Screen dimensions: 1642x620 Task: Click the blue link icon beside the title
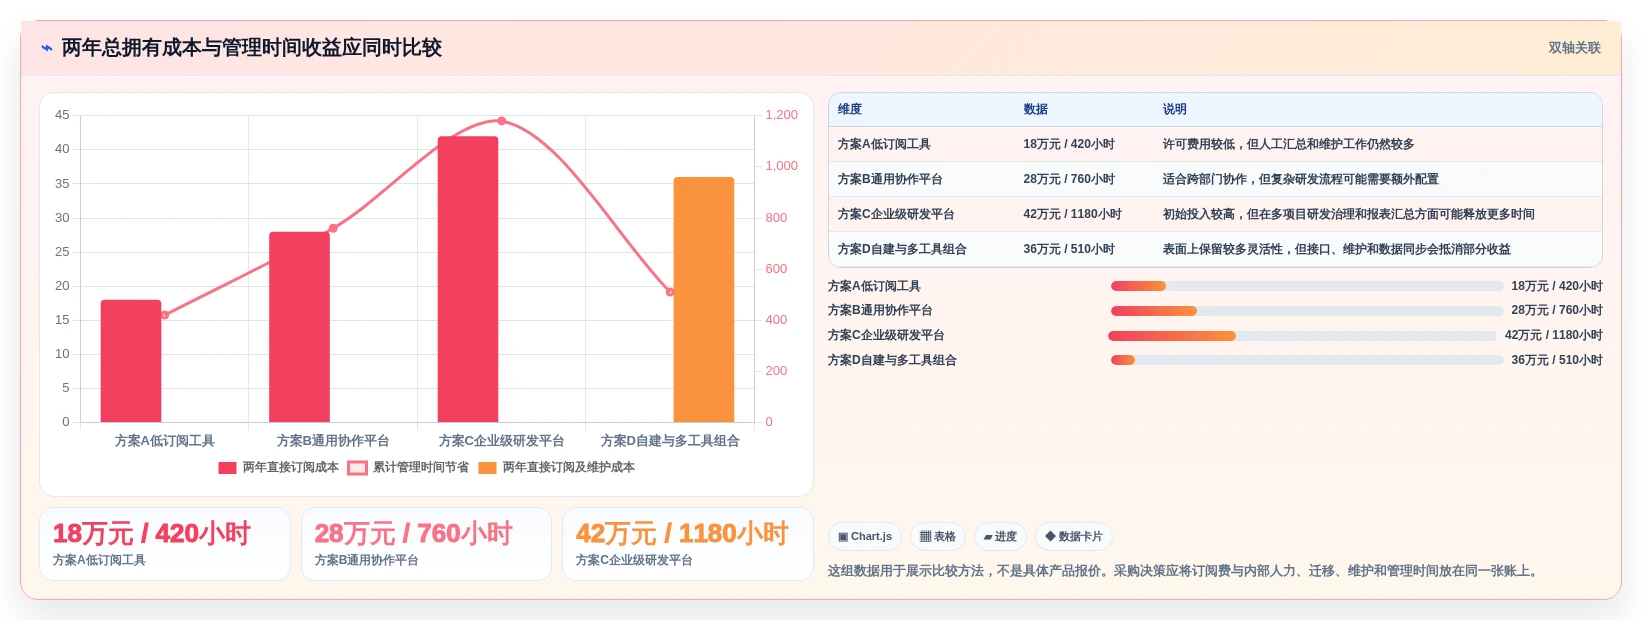(x=46, y=48)
